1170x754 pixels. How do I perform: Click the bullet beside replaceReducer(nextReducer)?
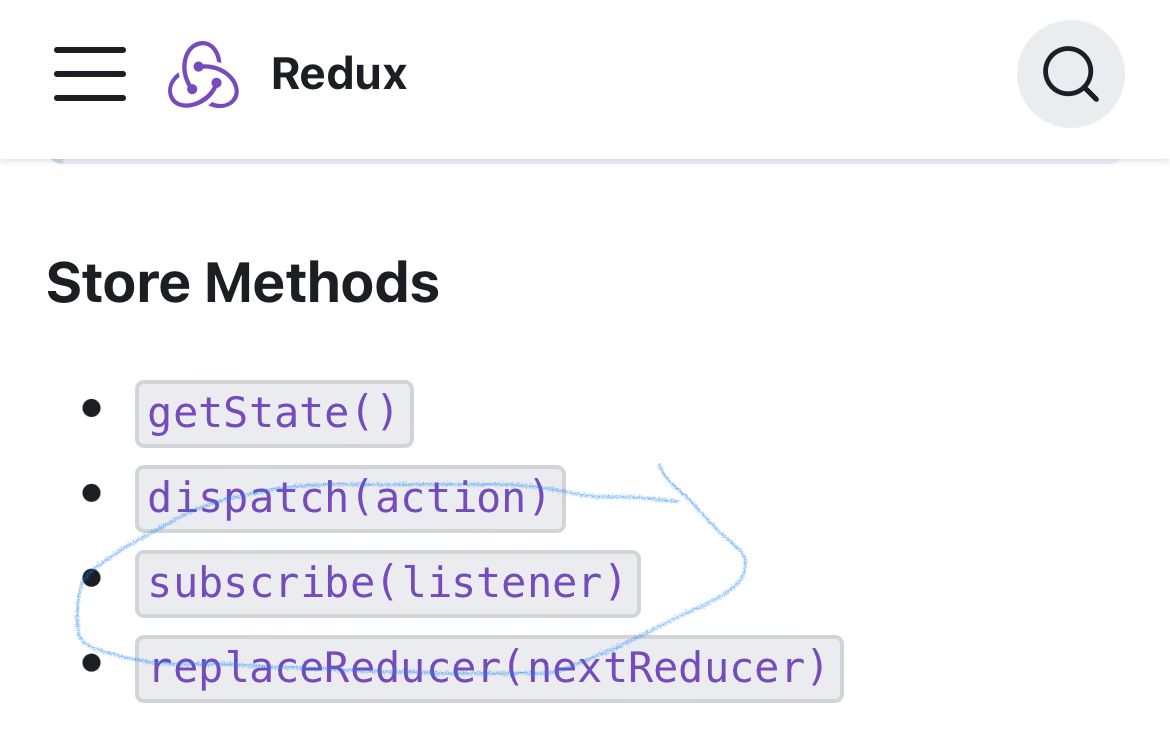(92, 662)
